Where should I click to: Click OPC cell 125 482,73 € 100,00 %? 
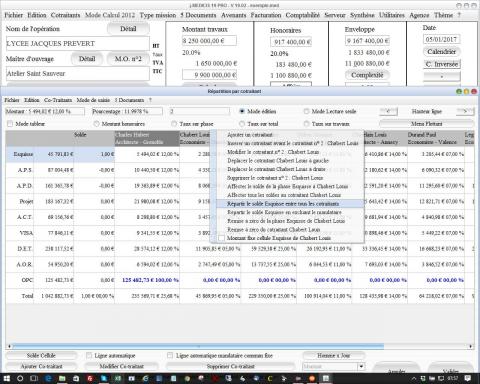(x=147, y=280)
